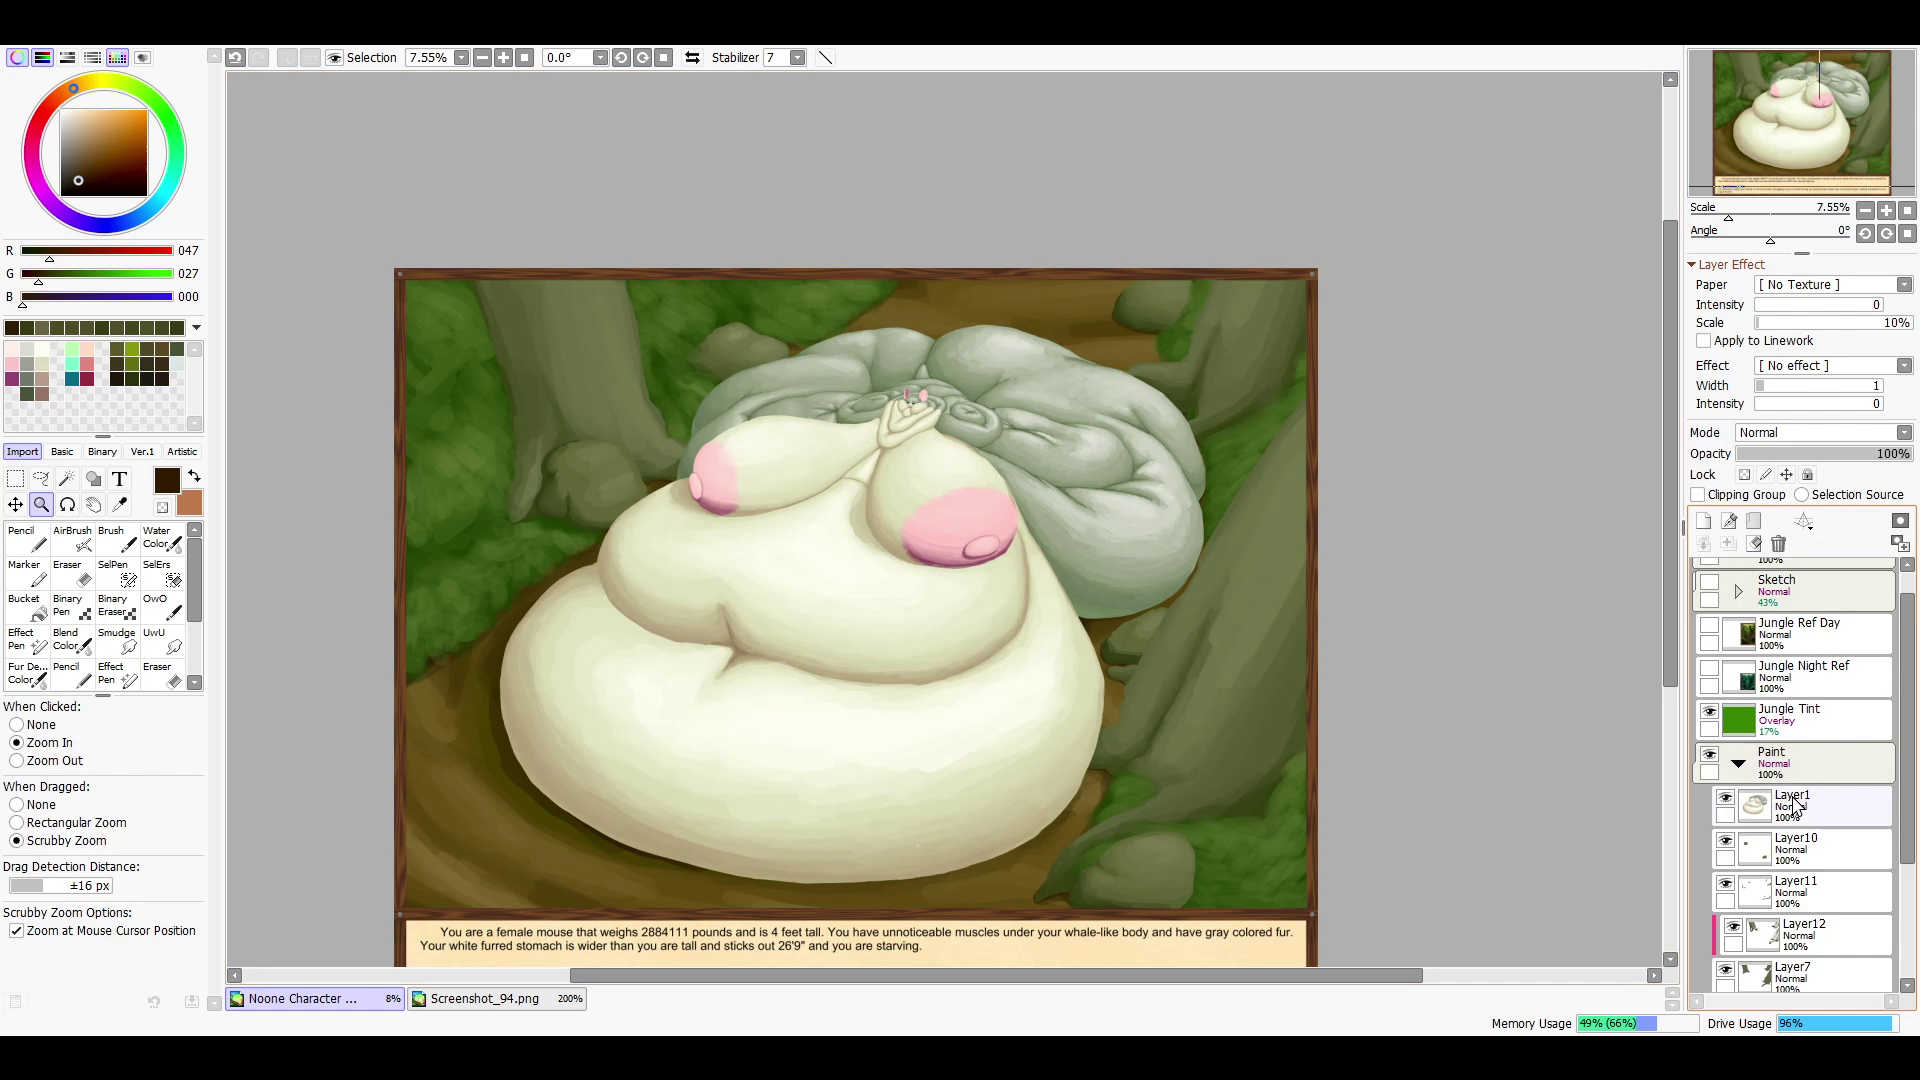The height and width of the screenshot is (1080, 1920).
Task: Switch to the Screenshot_94.png document tab
Action: (497, 999)
